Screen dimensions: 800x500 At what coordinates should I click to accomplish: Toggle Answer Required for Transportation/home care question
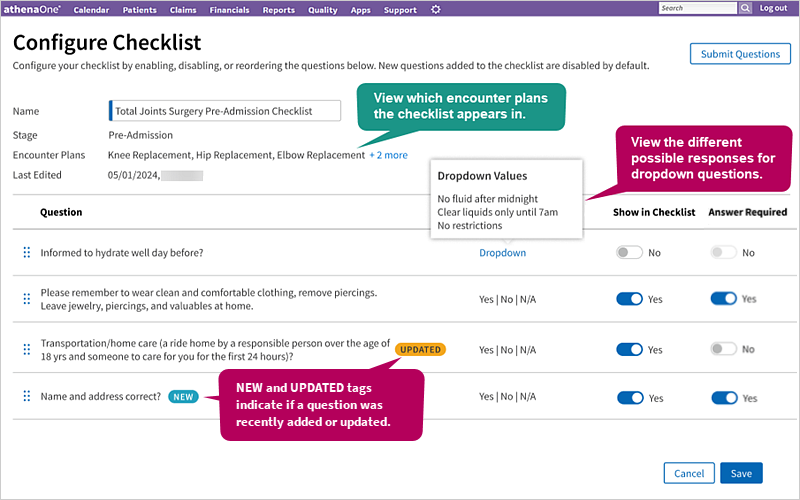[x=723, y=349]
